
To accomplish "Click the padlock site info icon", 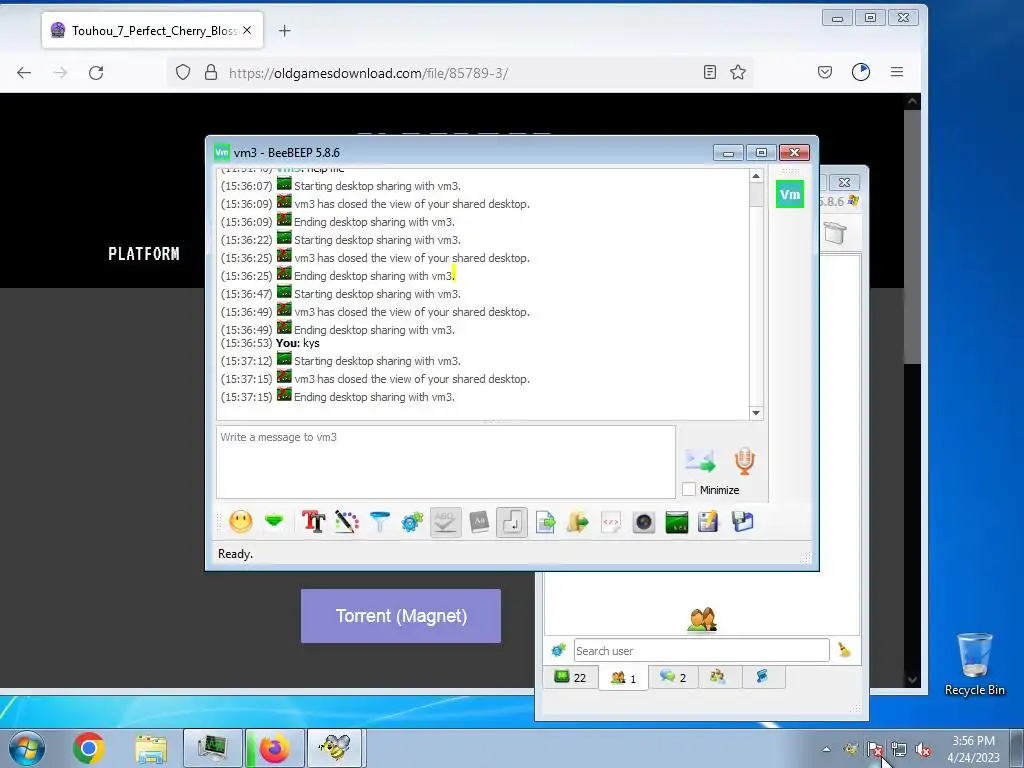I will point(210,72).
